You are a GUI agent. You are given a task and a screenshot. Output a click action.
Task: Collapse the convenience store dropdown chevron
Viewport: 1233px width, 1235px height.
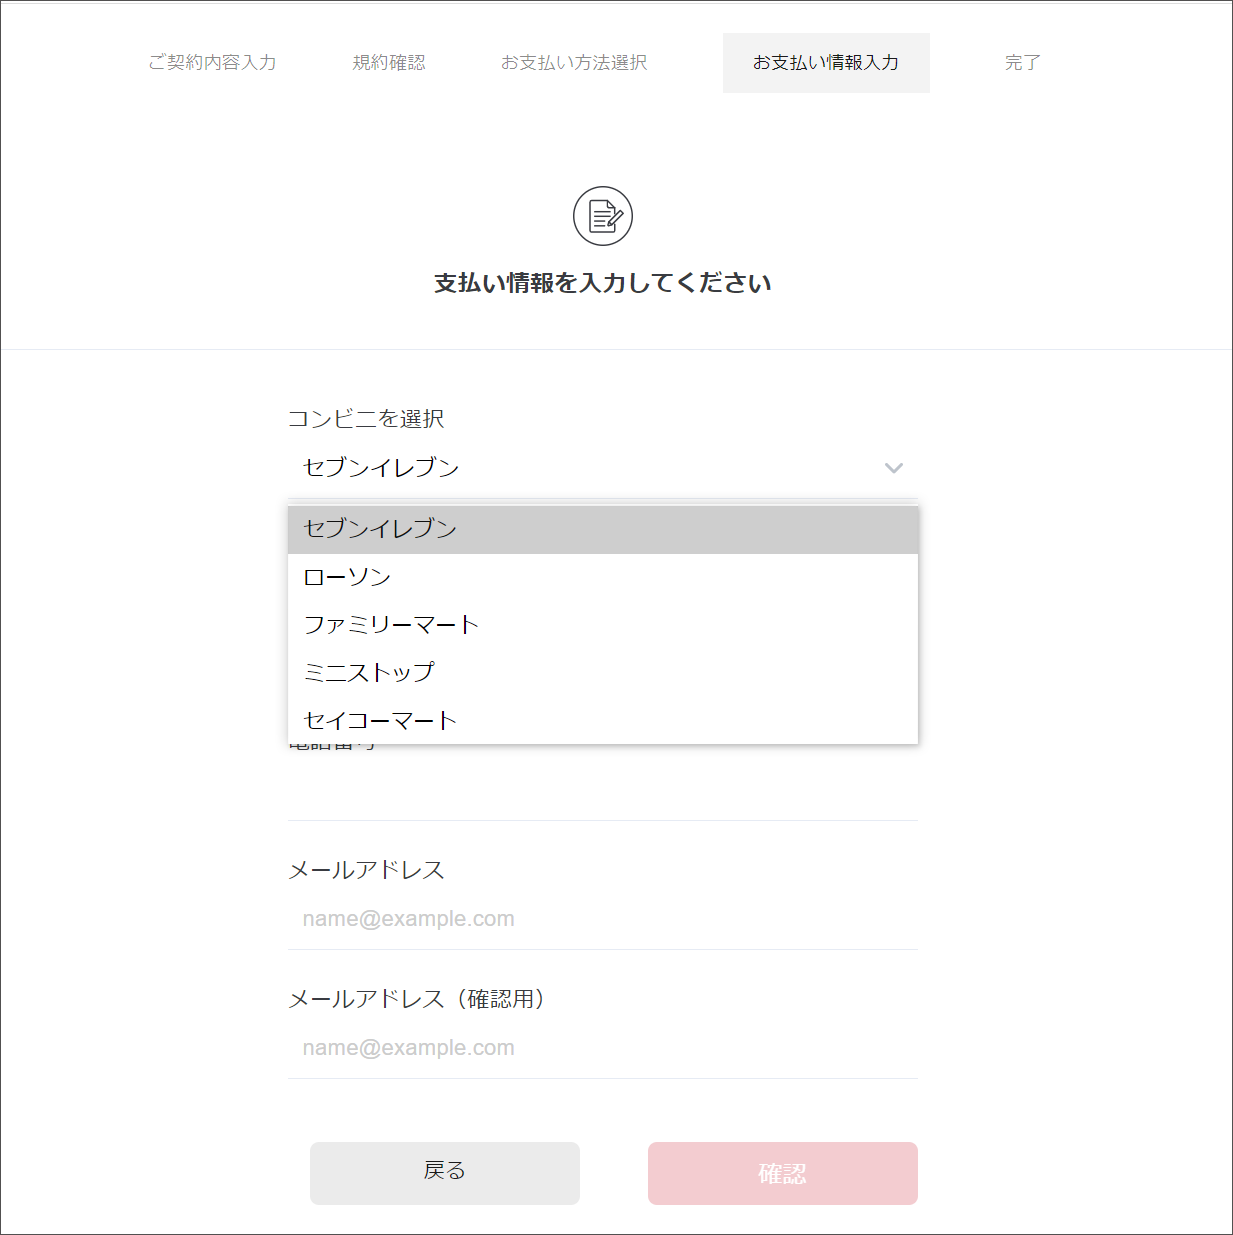894,468
